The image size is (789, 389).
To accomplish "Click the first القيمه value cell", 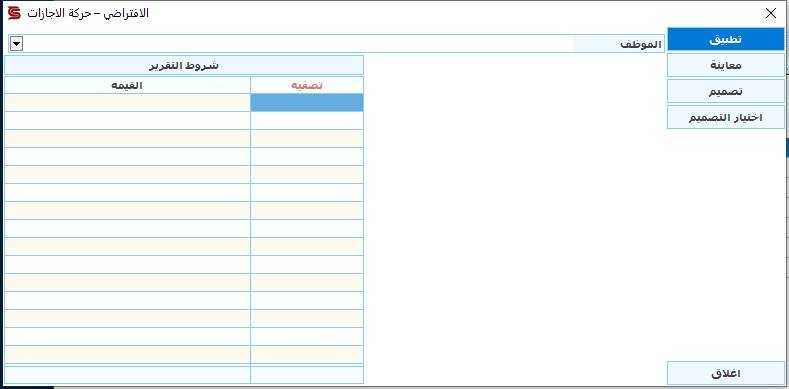I will 127,102.
